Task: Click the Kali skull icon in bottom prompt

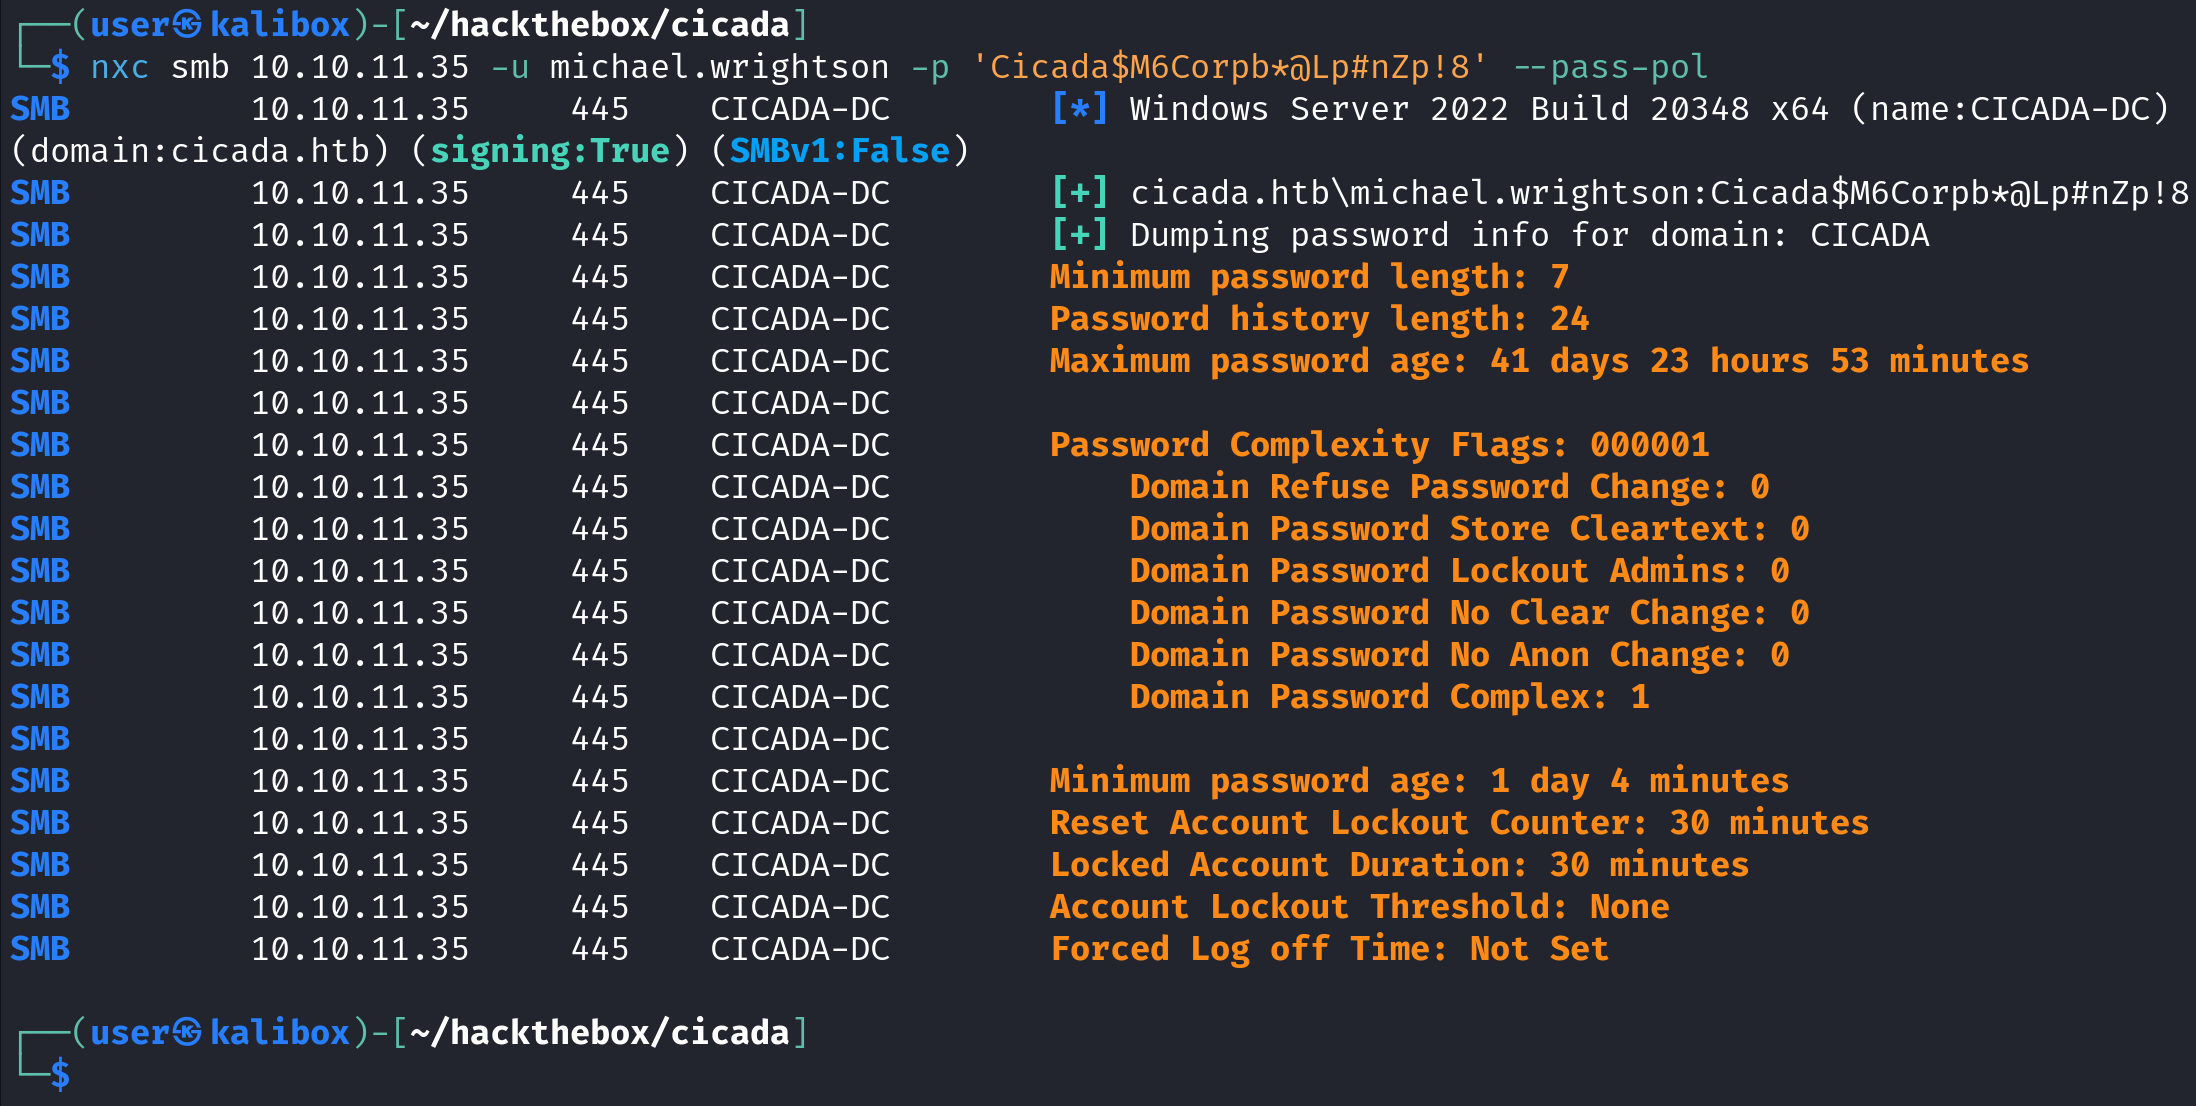Action: (188, 1032)
